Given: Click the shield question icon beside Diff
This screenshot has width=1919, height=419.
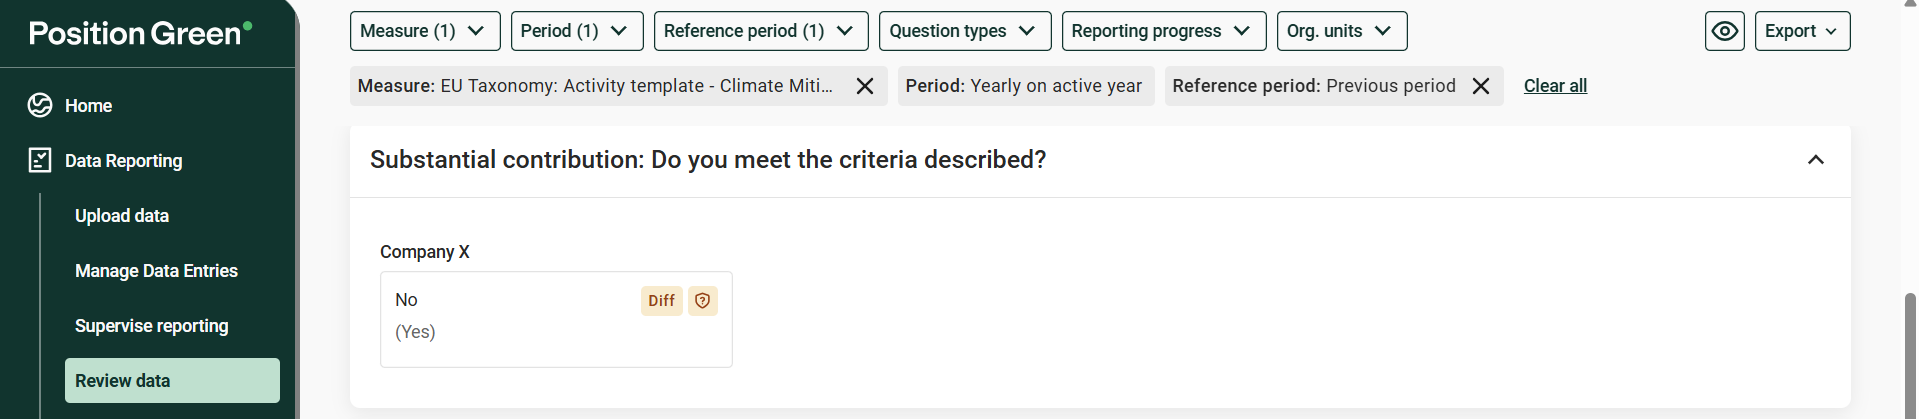Looking at the screenshot, I should 703,300.
